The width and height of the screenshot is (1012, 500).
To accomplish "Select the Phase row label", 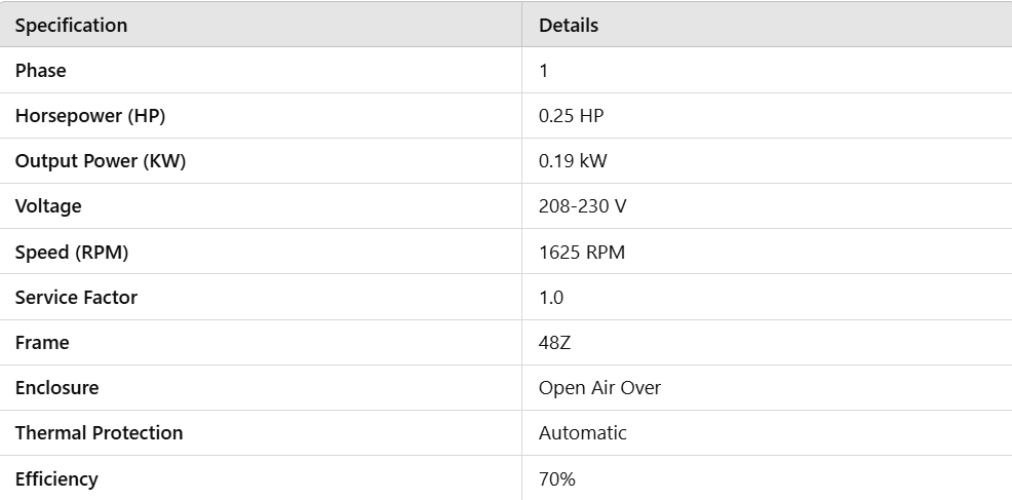I will (x=38, y=72).
